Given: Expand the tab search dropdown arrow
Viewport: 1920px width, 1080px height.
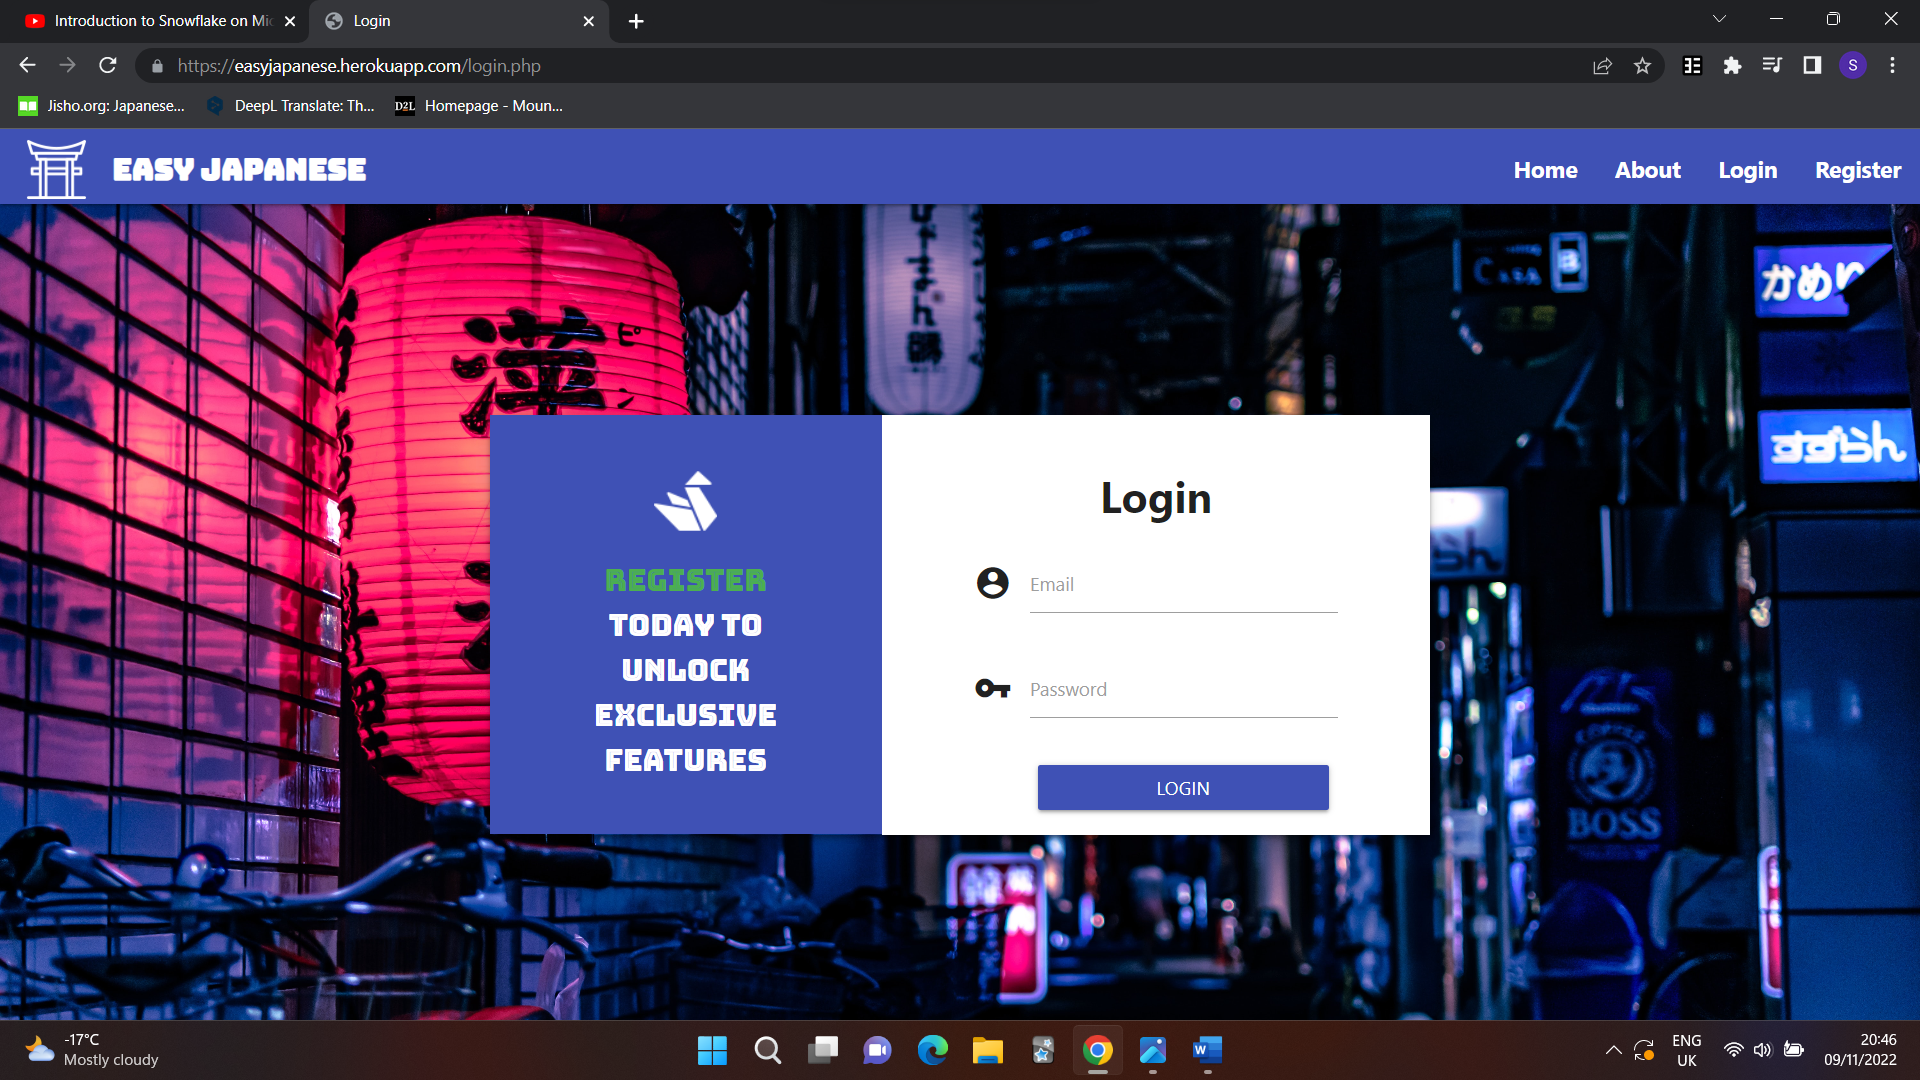Looking at the screenshot, I should 1719,19.
